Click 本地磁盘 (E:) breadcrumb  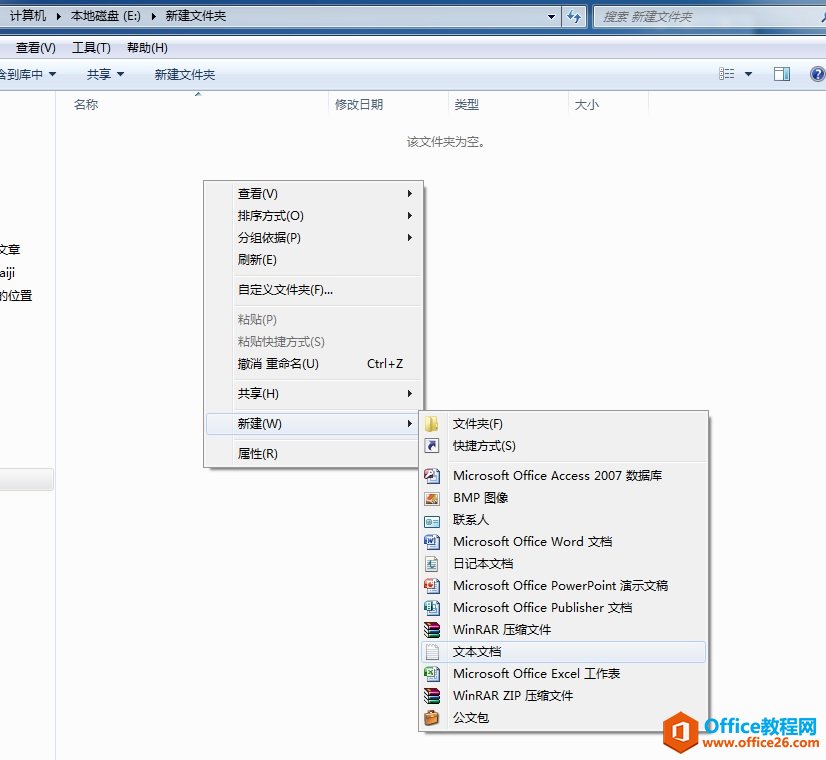coord(105,16)
